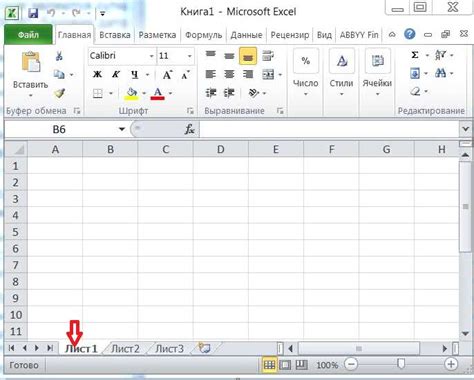This screenshot has width=474, height=380.
Task: Switch to Page Layout view
Action: (285, 365)
